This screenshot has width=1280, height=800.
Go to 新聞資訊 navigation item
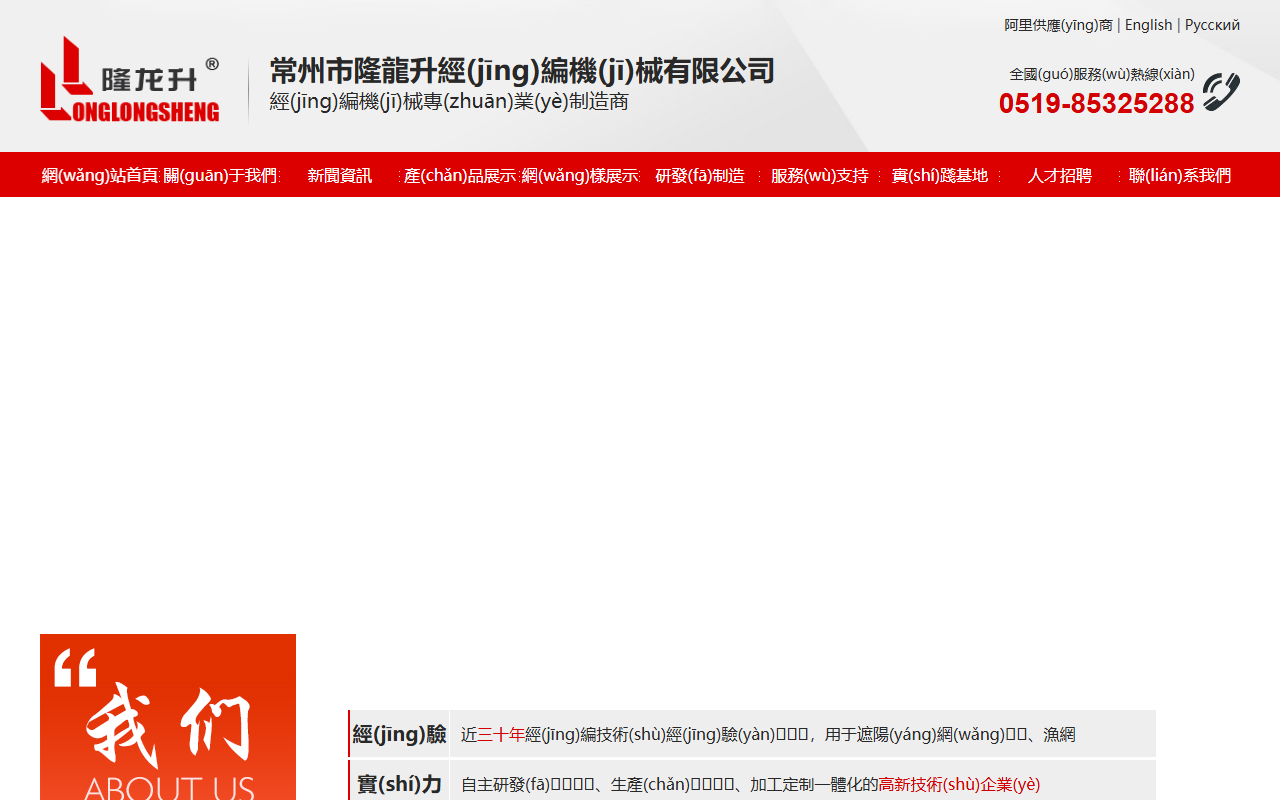click(x=340, y=175)
